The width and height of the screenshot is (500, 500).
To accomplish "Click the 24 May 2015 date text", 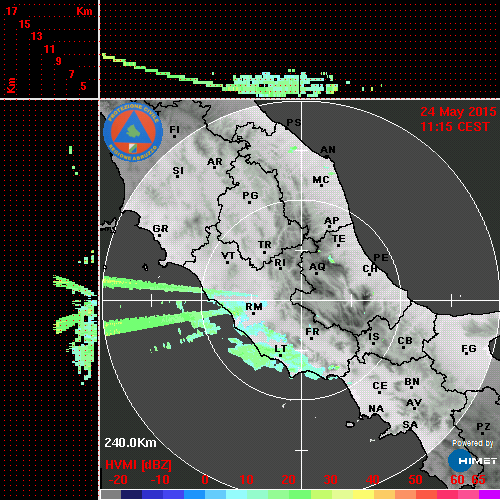I will tap(458, 112).
